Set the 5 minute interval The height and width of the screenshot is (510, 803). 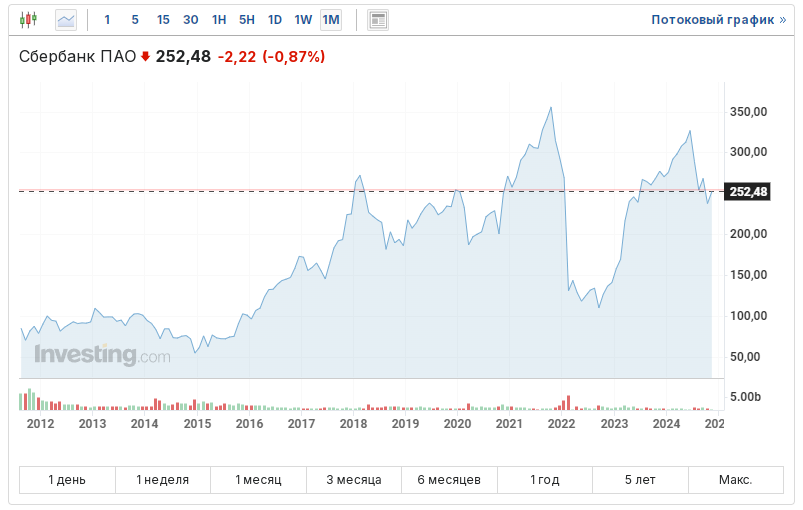point(135,20)
